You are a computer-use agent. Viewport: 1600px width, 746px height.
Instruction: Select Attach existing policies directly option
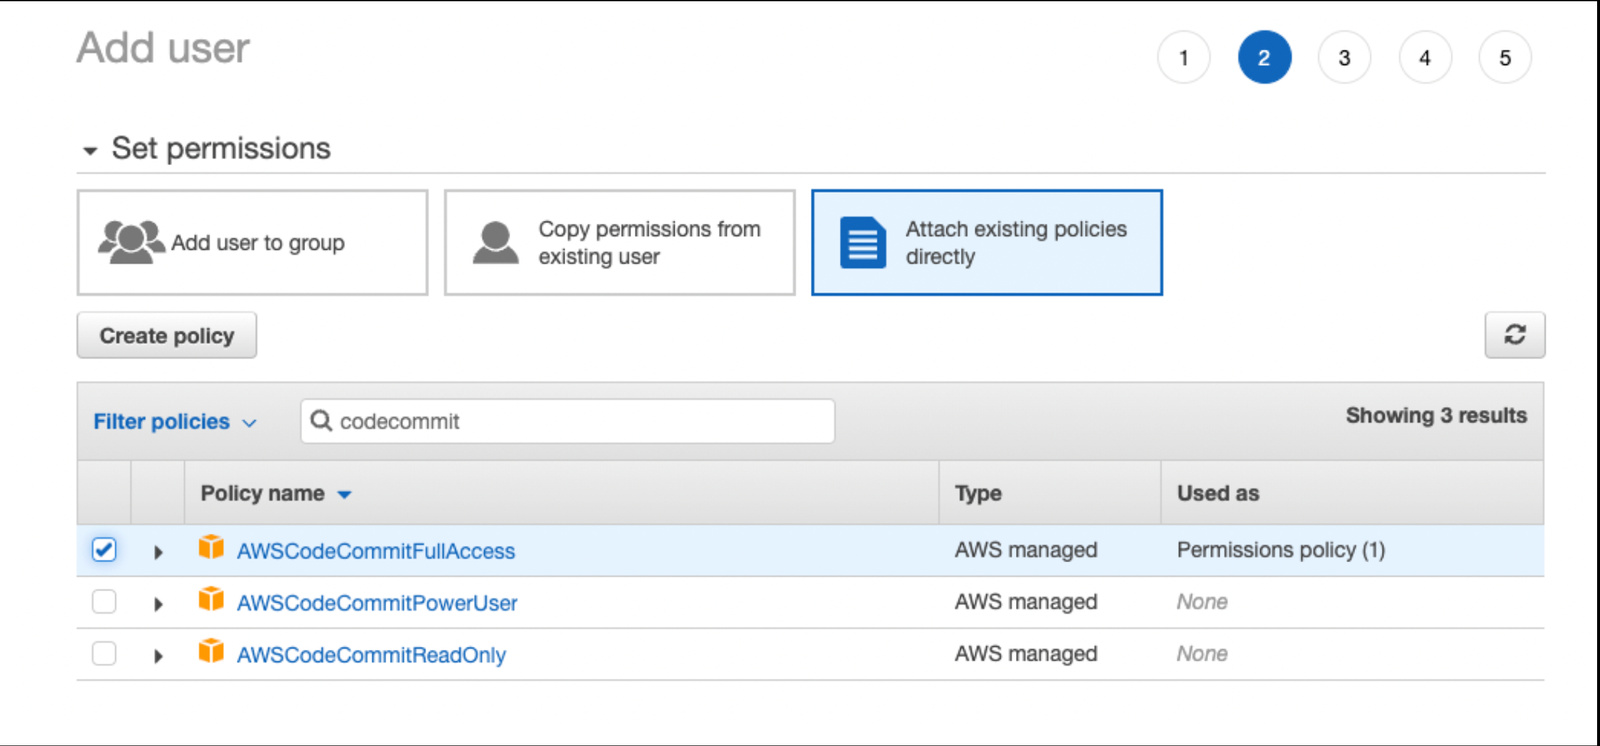[x=987, y=243]
